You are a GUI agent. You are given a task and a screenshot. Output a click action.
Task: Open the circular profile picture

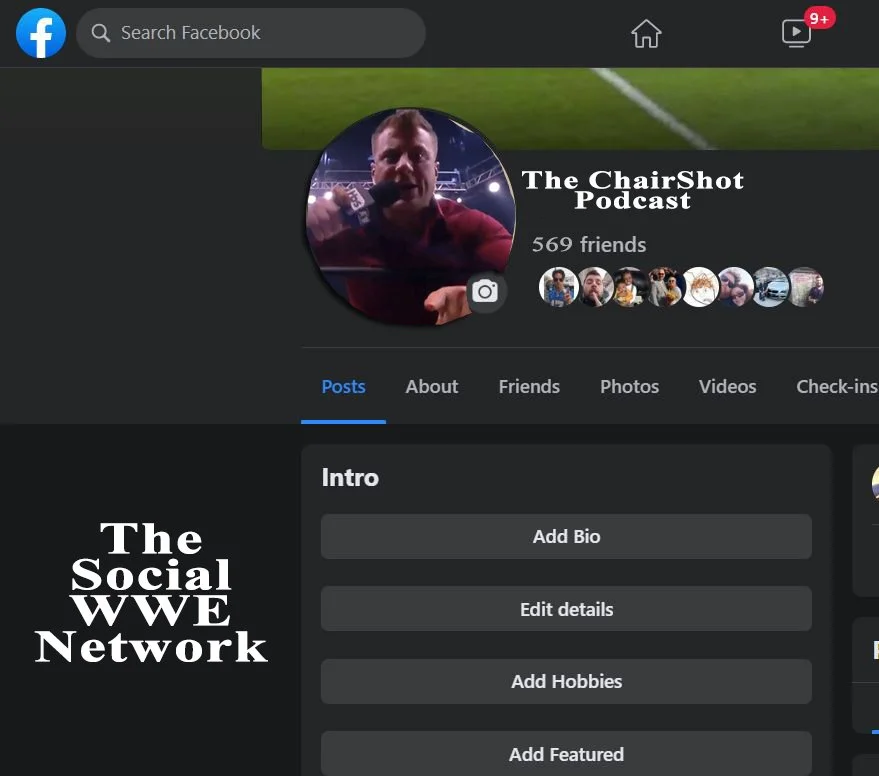click(410, 217)
